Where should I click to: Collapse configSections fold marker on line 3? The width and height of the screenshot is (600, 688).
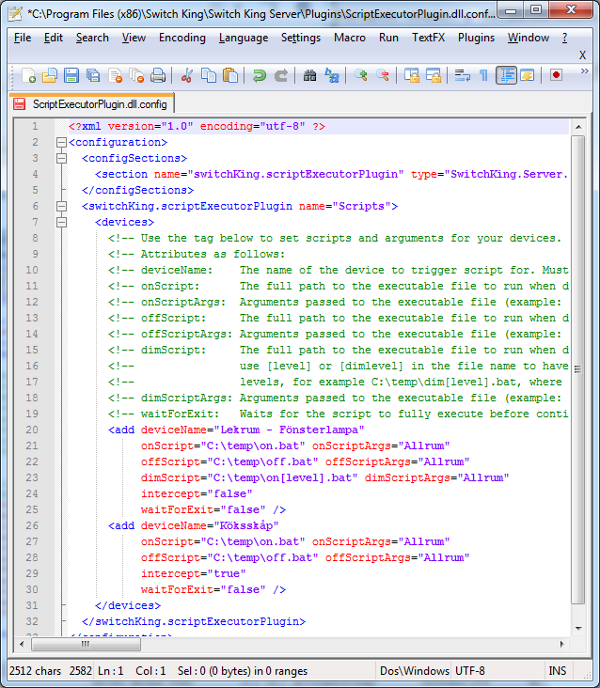coord(61,158)
